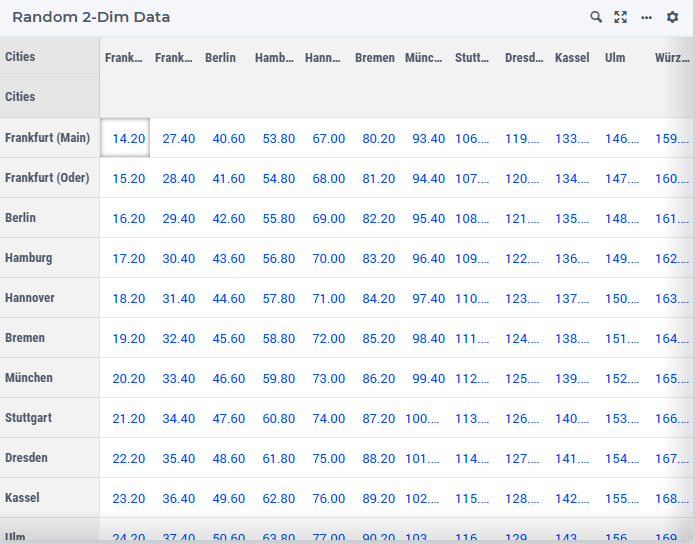Click the Hamb... column header
Image resolution: width=695 pixels, height=544 pixels.
[274, 58]
